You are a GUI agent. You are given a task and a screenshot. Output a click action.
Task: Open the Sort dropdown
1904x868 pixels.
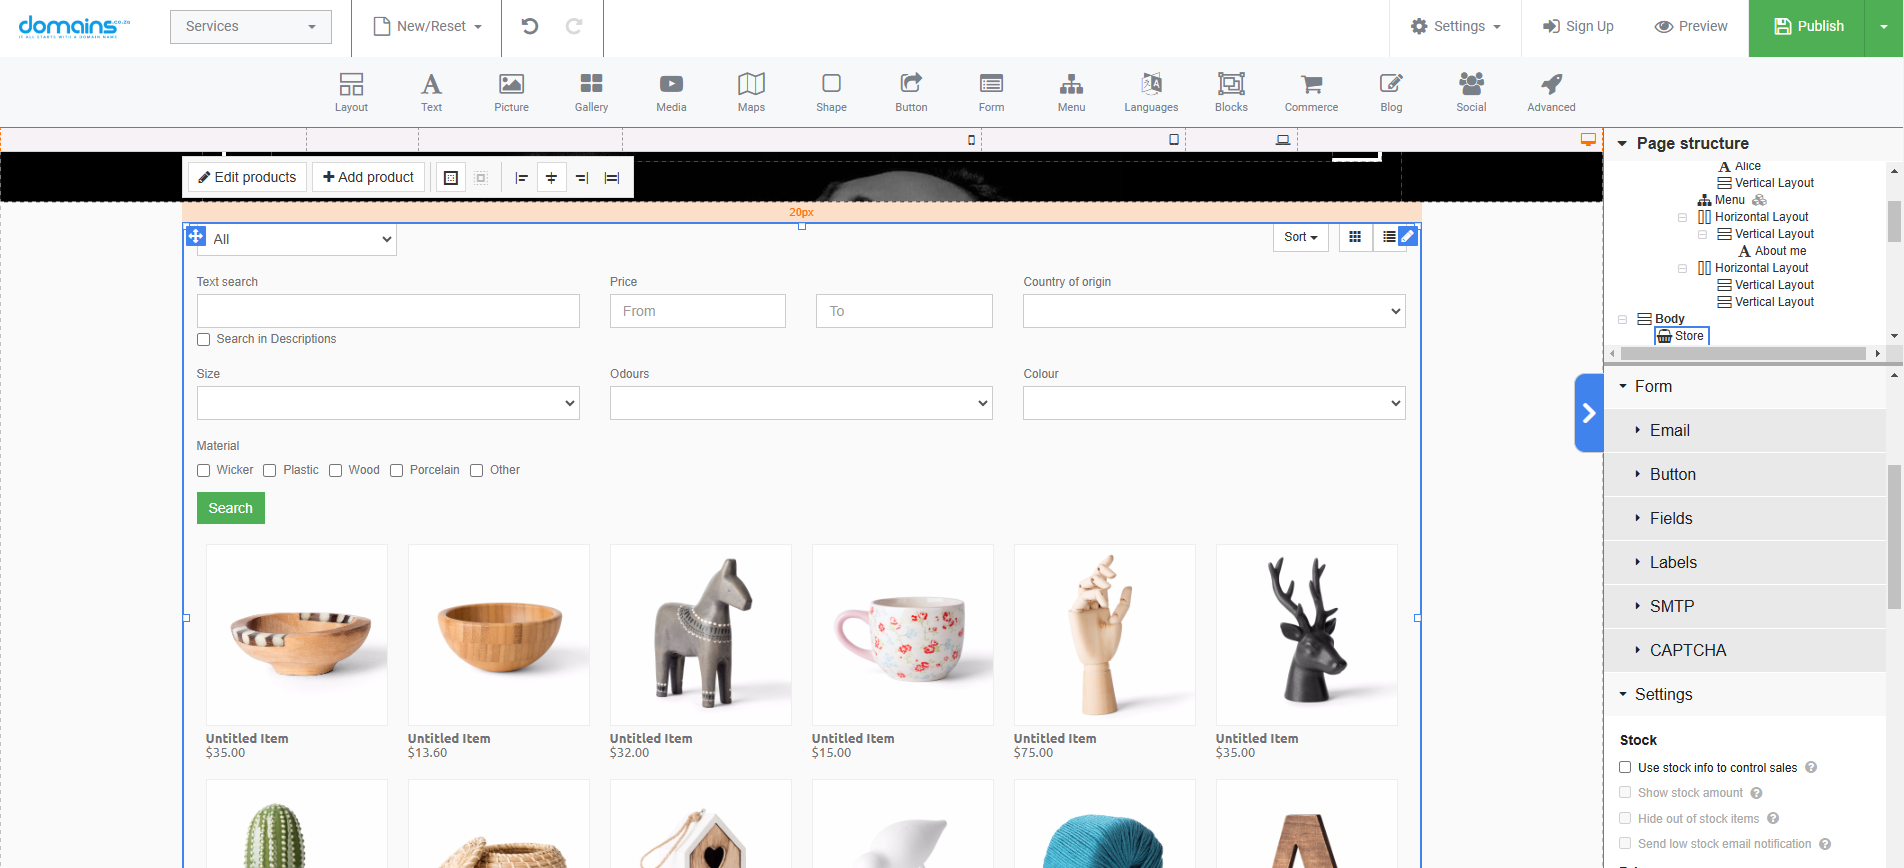(1300, 237)
